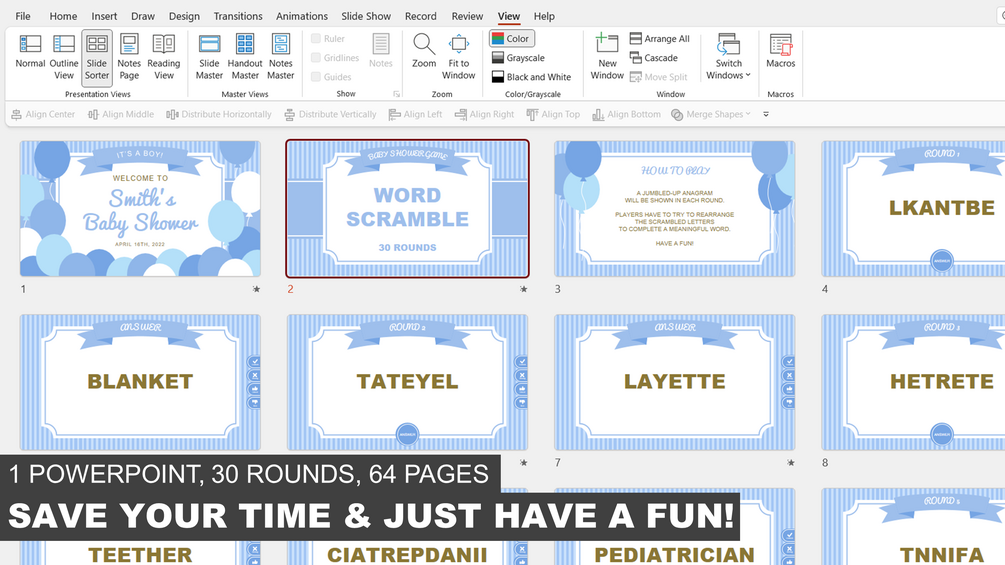Click transition star under slide 1
This screenshot has height=565, width=1005.
[256, 290]
